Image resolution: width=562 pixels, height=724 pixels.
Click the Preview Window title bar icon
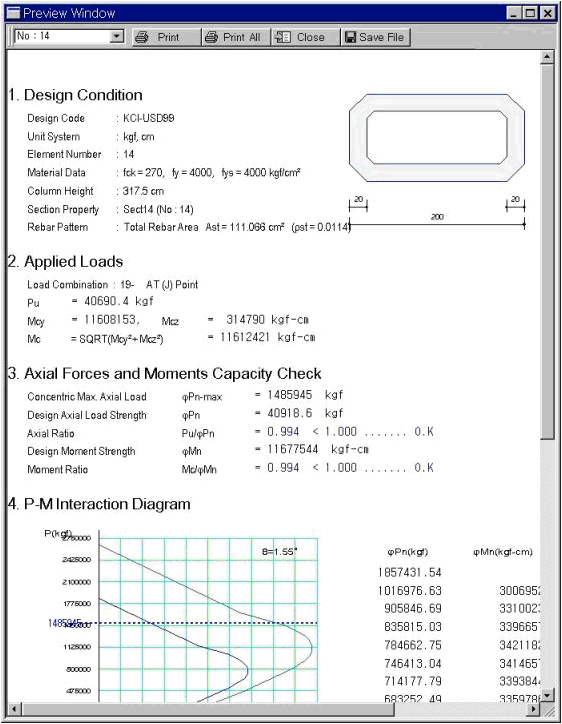[x=14, y=13]
